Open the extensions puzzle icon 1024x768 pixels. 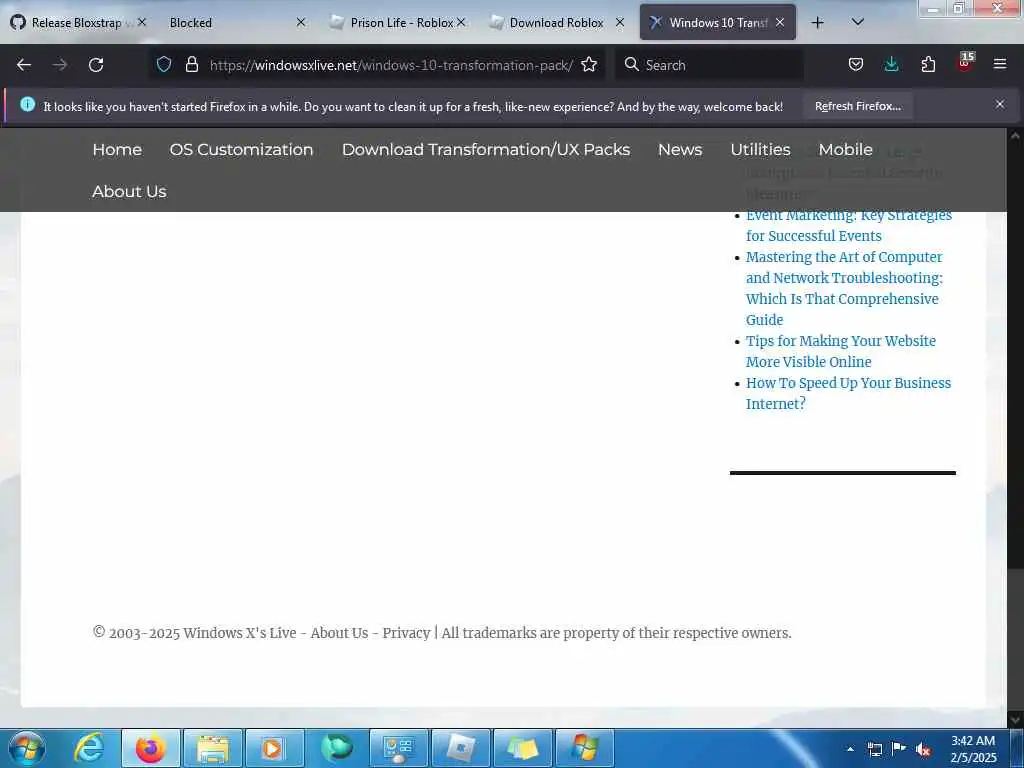pyautogui.click(x=928, y=64)
